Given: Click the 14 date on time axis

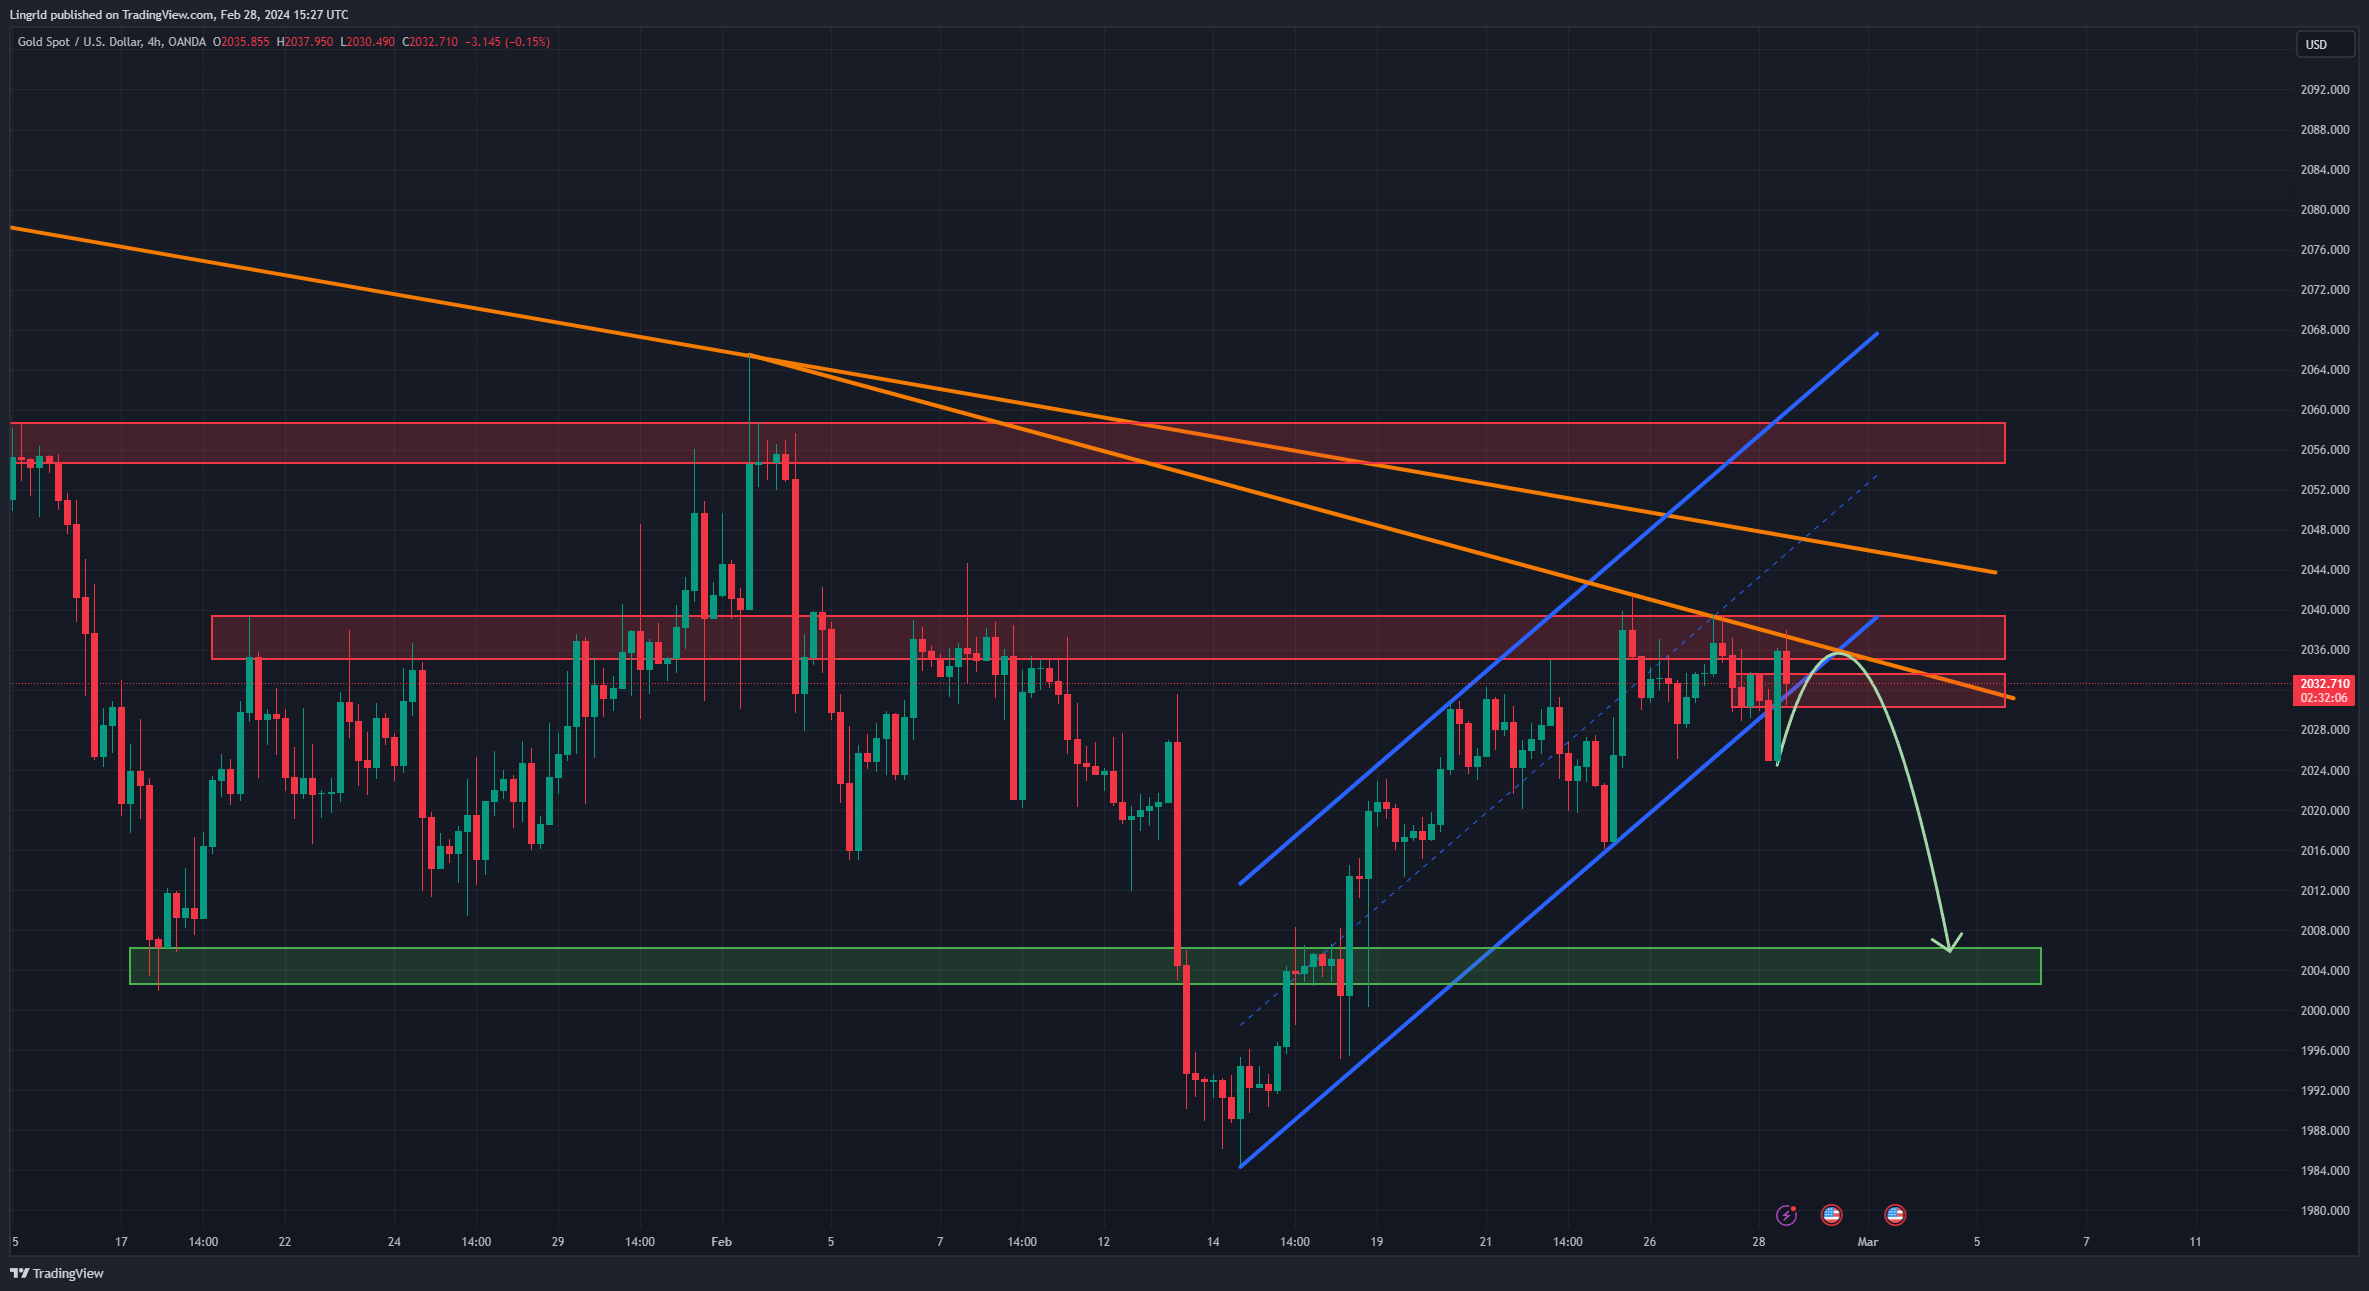Looking at the screenshot, I should pyautogui.click(x=1213, y=1242).
